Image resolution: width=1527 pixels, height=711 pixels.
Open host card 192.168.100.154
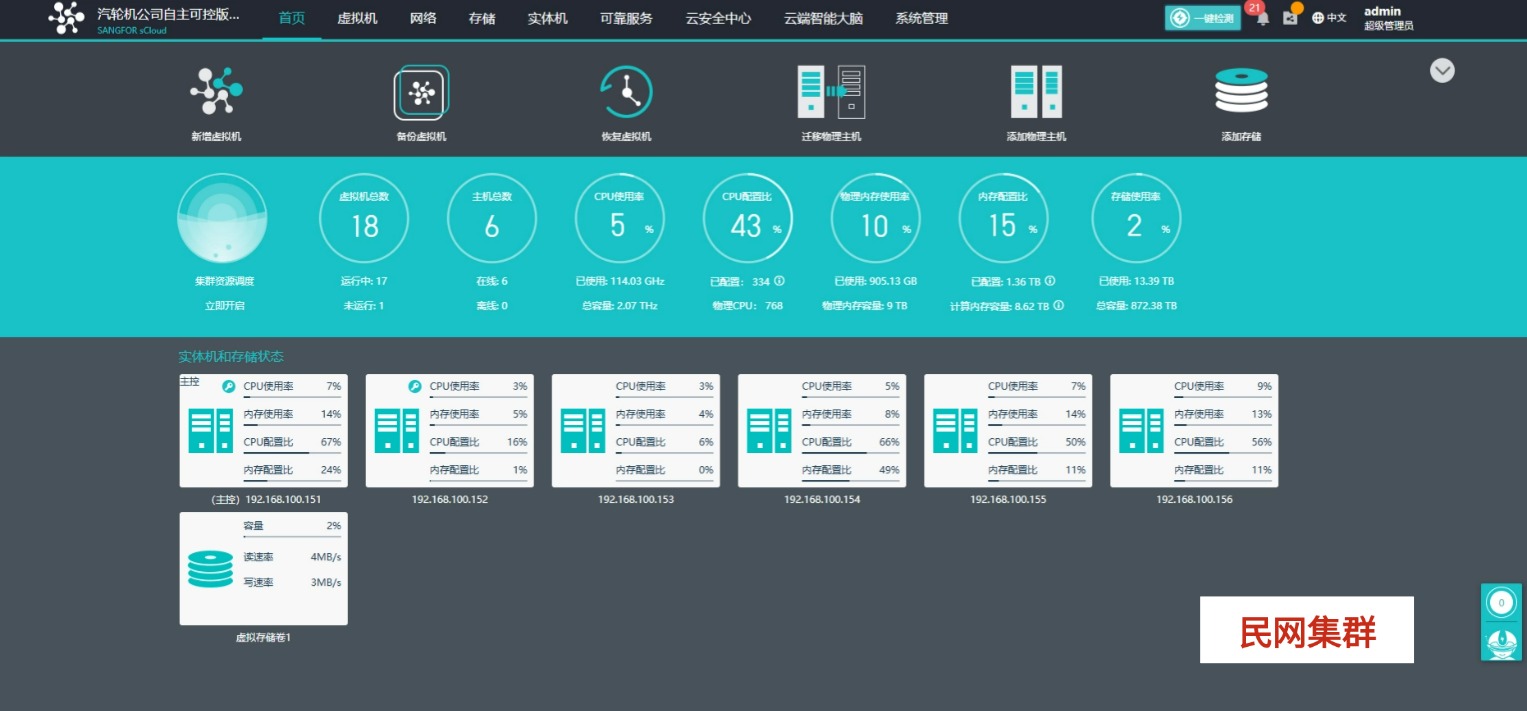coord(821,431)
